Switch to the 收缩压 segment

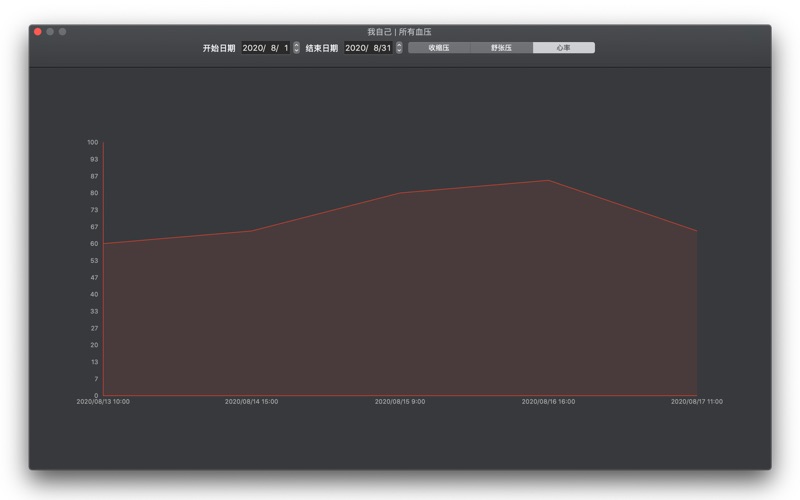(439, 48)
